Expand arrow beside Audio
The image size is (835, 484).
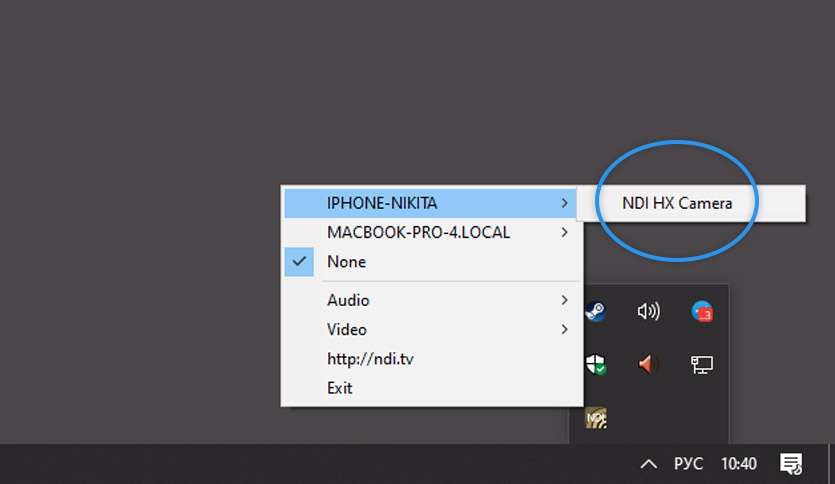click(564, 300)
